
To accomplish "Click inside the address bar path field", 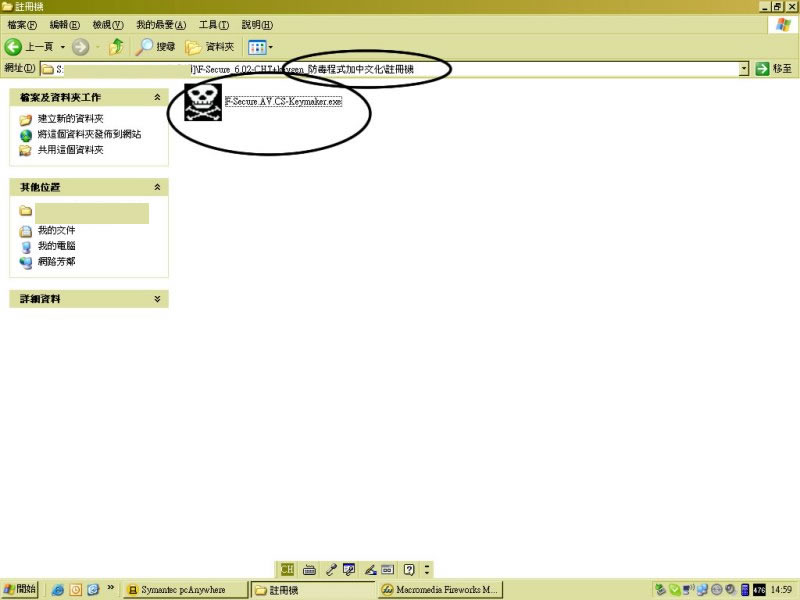I will (x=389, y=69).
